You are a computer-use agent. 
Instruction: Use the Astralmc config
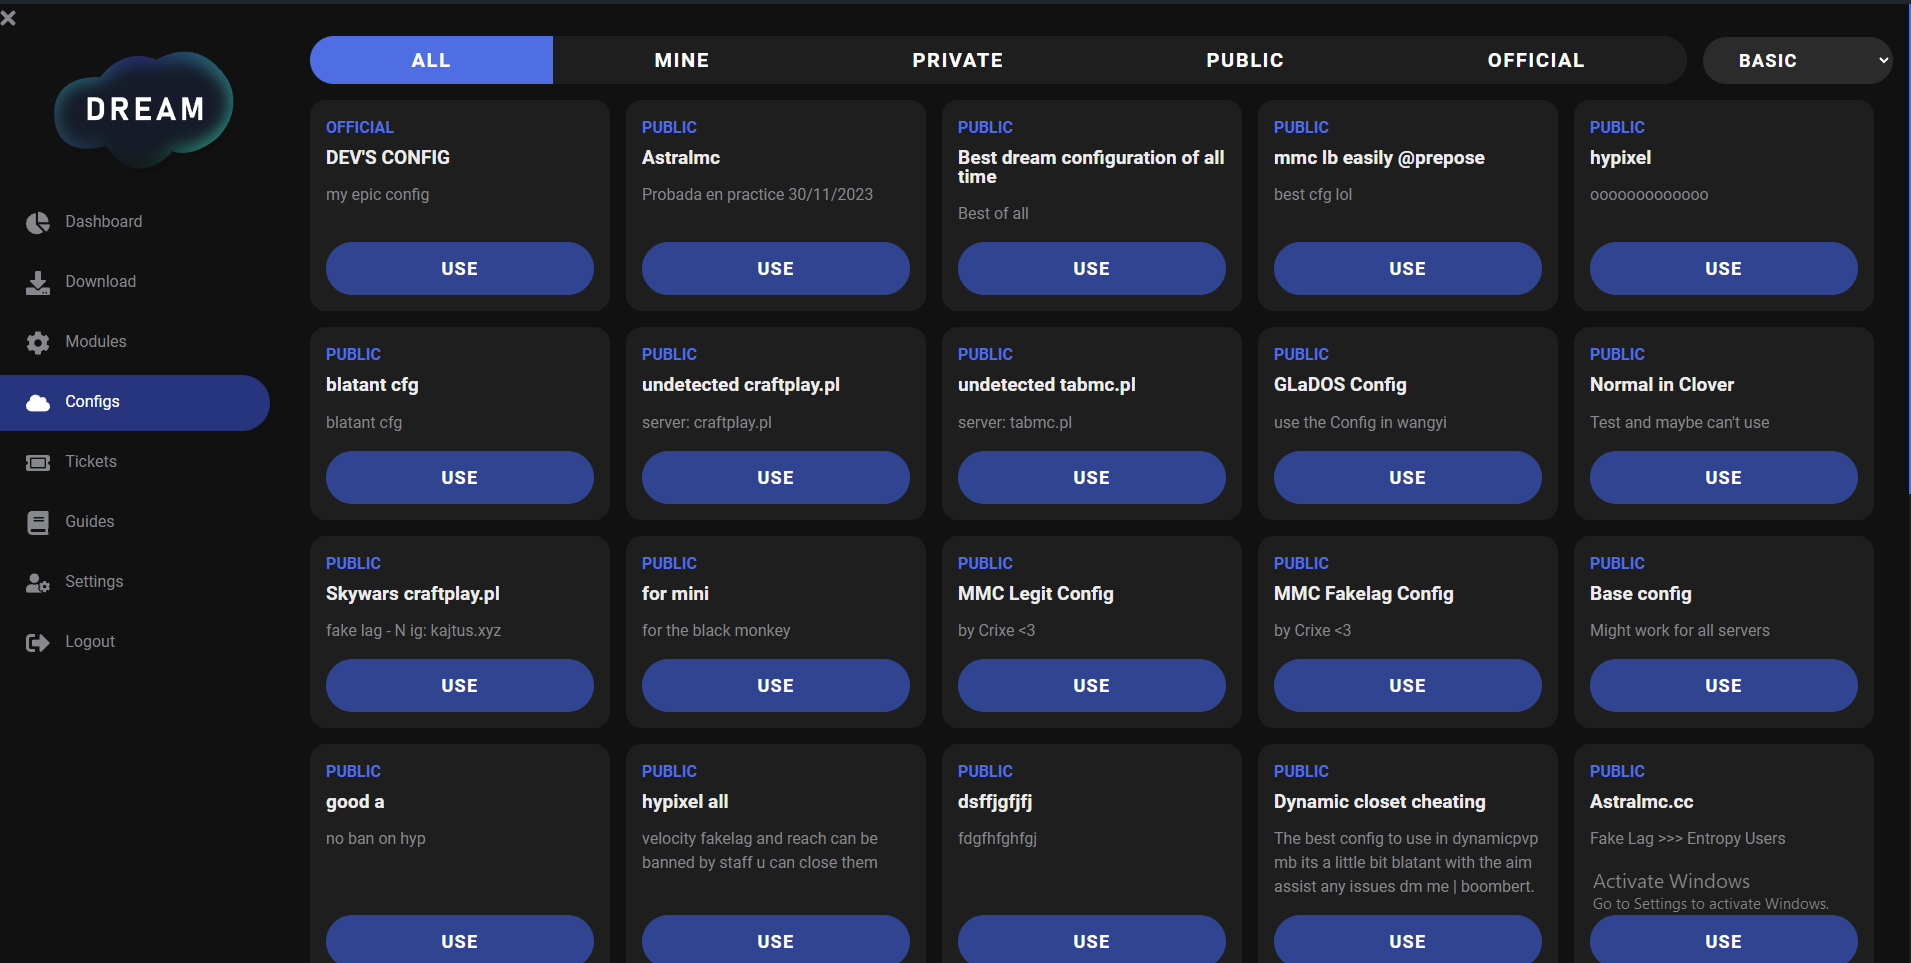coord(775,268)
